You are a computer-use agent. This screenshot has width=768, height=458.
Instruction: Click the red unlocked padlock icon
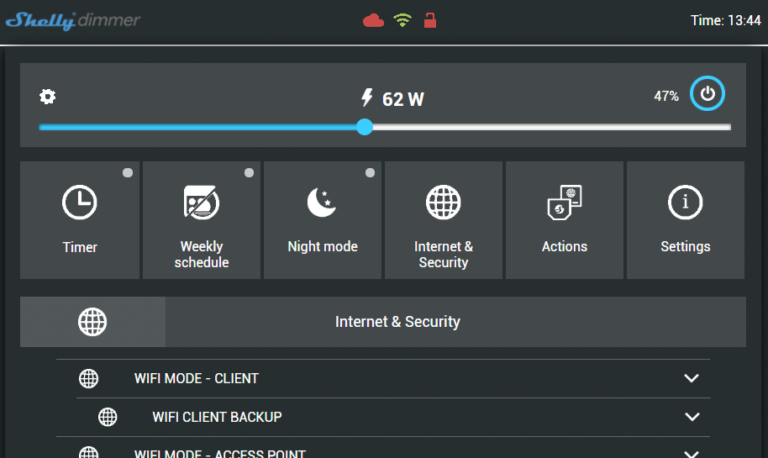tap(430, 20)
